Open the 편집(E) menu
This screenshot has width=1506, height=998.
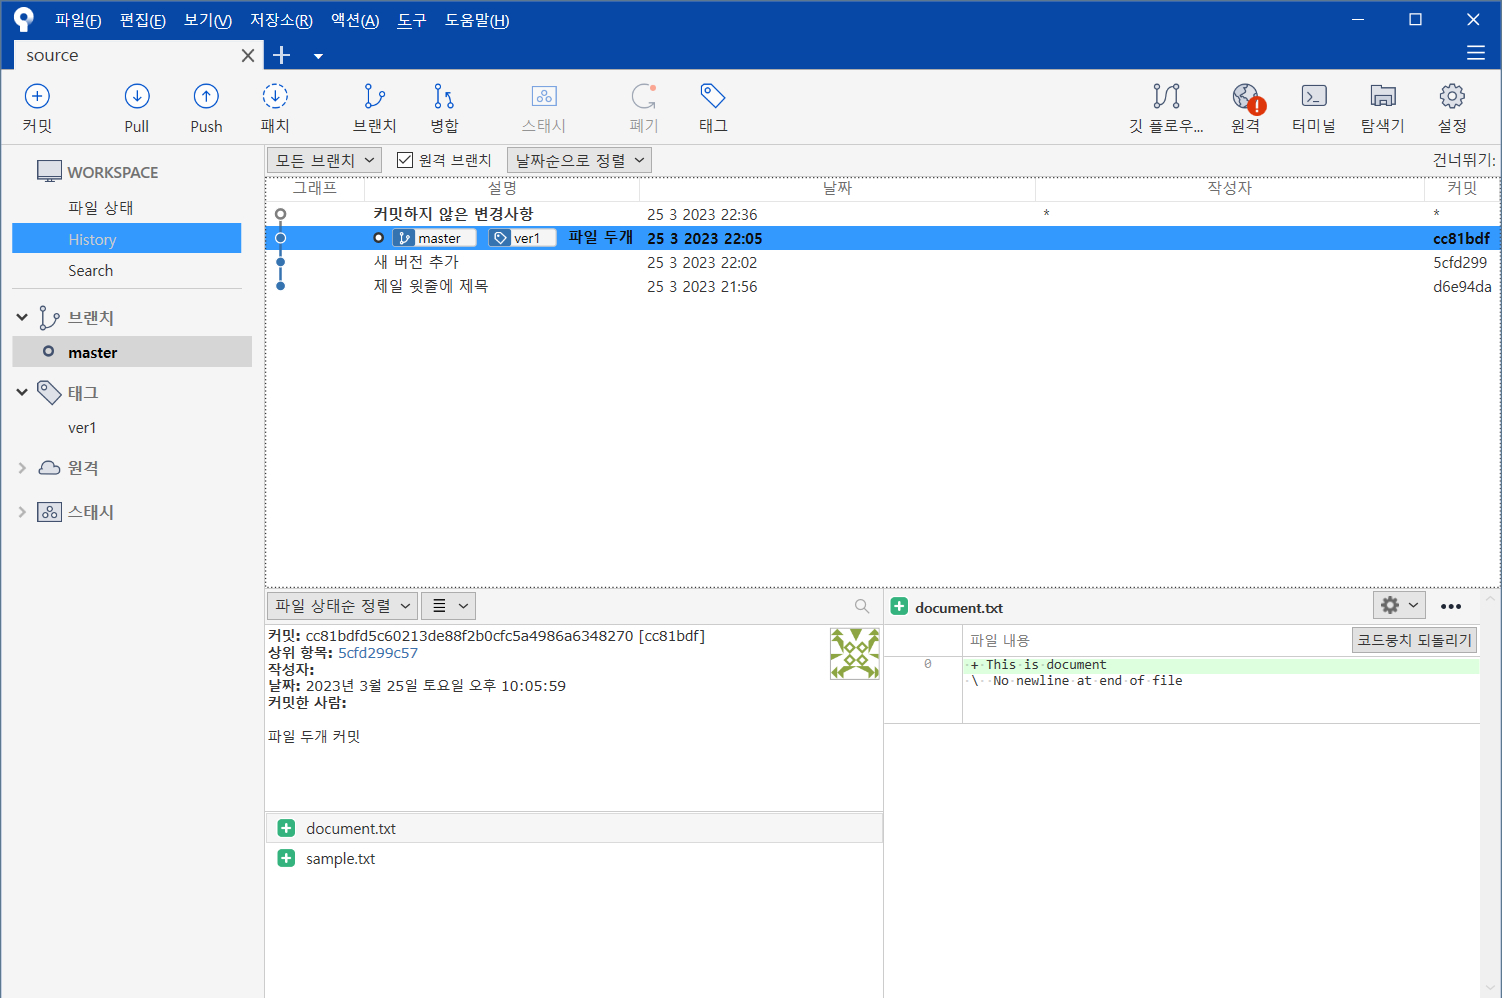click(x=143, y=20)
